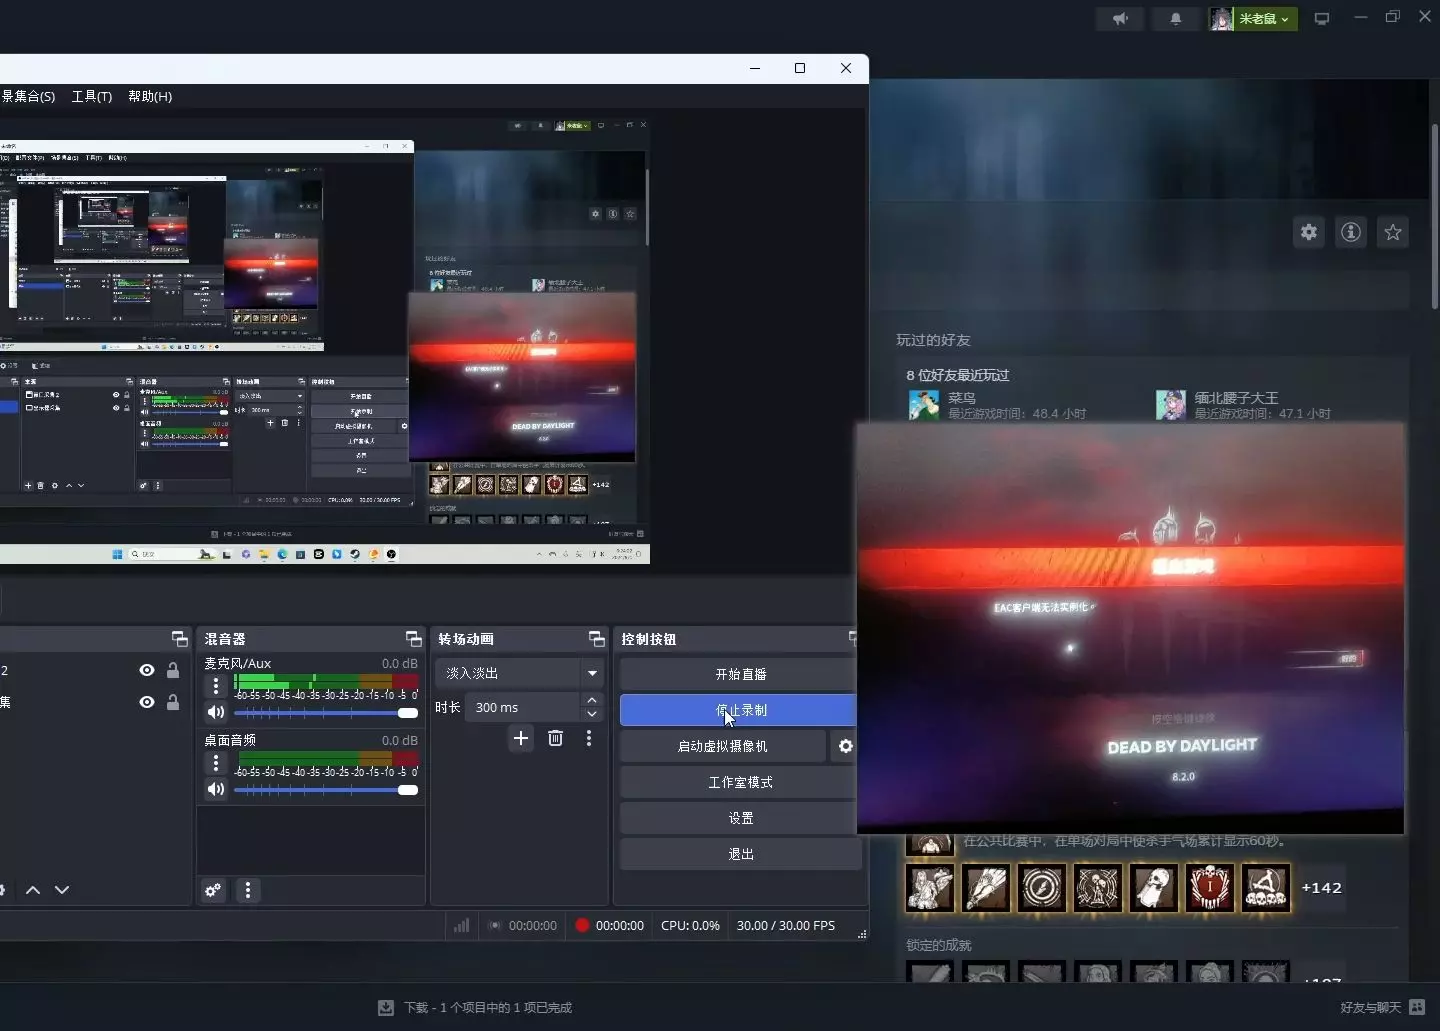Open friend 缅北腰子大王's profile name
Screen dimensions: 1440x1031
click(x=1236, y=397)
